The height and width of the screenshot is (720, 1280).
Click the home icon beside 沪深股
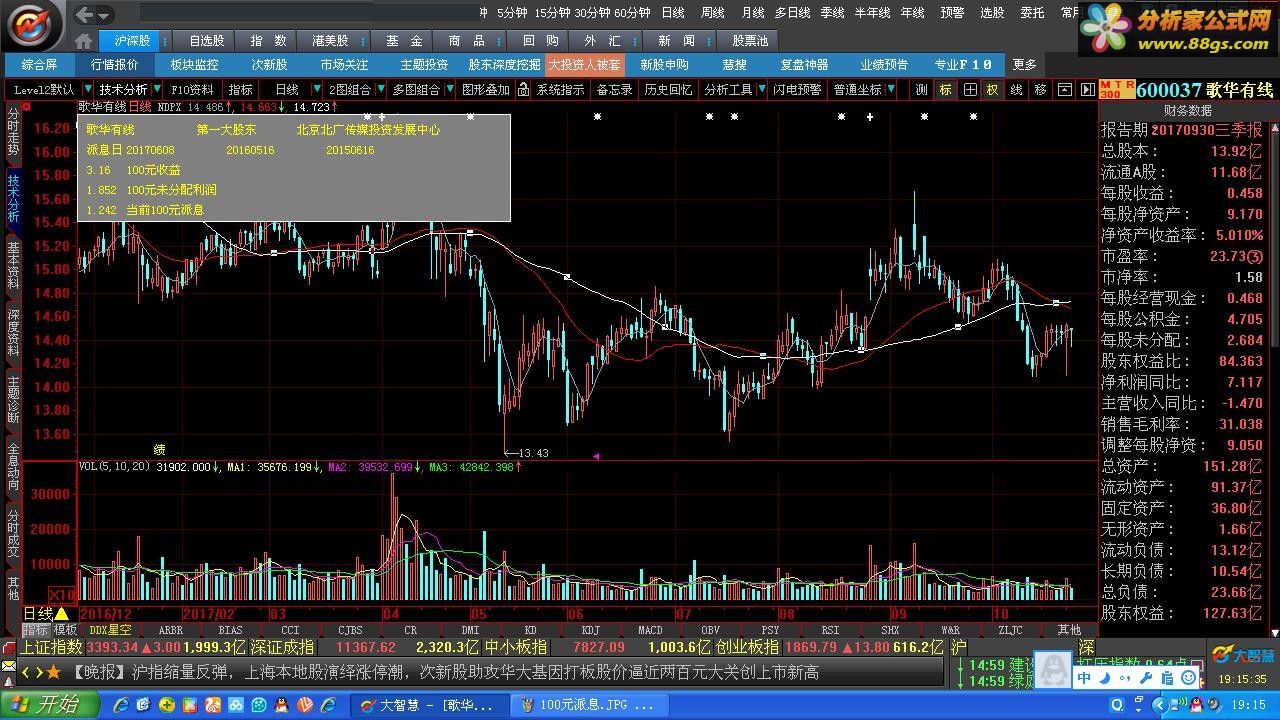click(83, 41)
